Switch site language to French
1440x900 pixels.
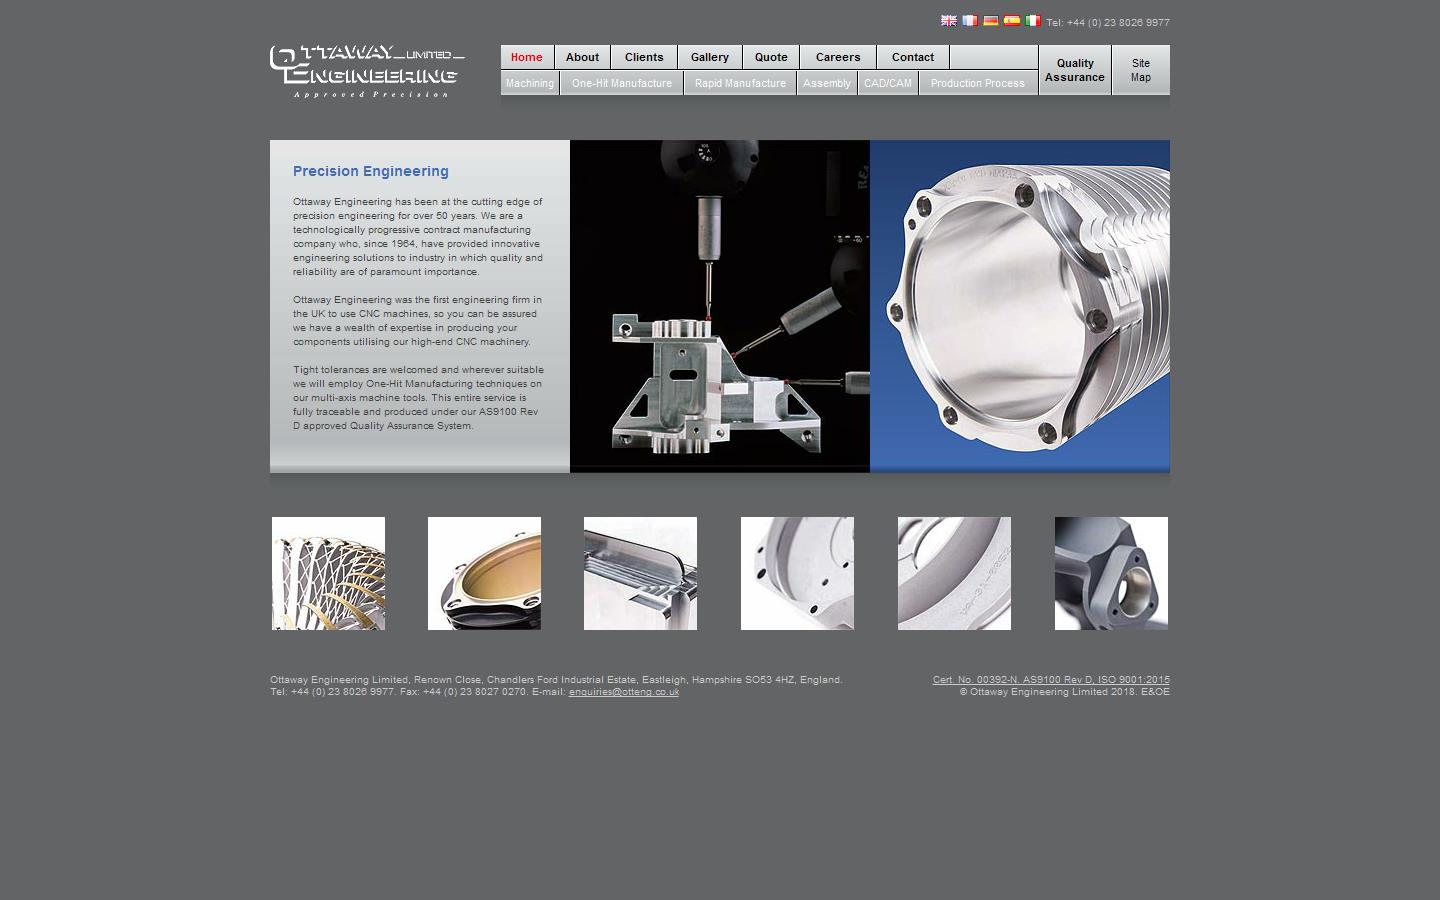(970, 20)
